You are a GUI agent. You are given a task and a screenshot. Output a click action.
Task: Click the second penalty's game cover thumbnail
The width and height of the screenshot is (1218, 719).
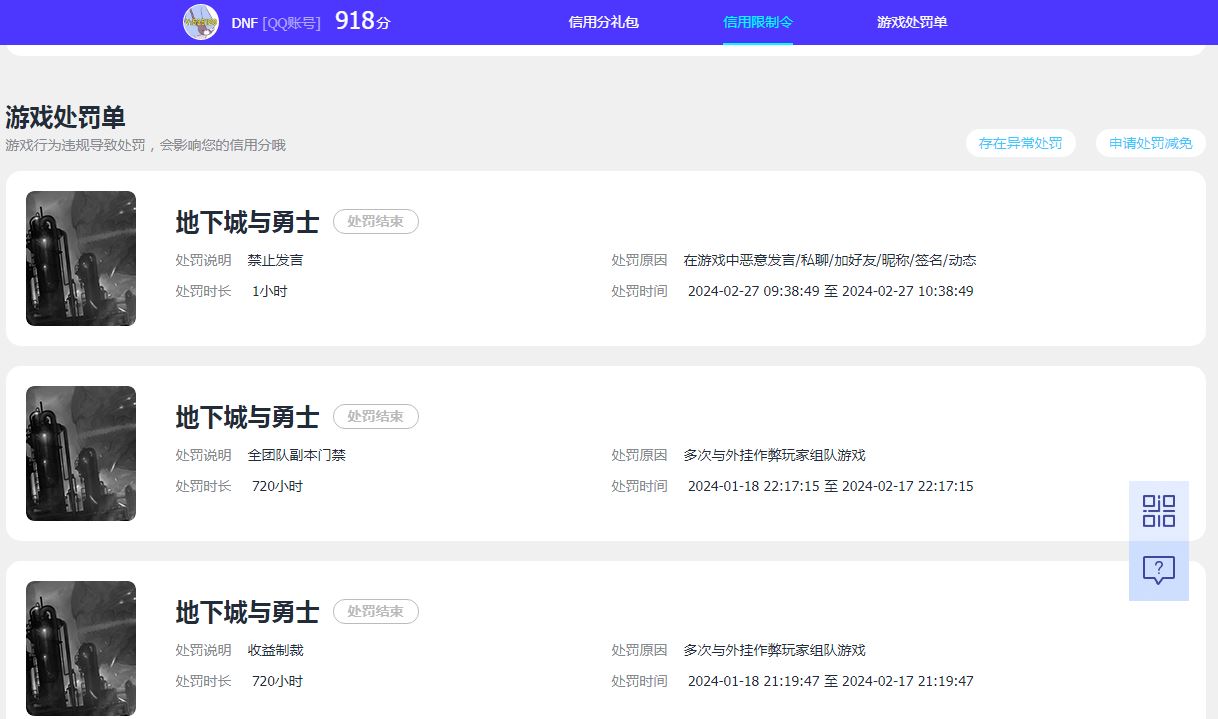click(x=80, y=453)
